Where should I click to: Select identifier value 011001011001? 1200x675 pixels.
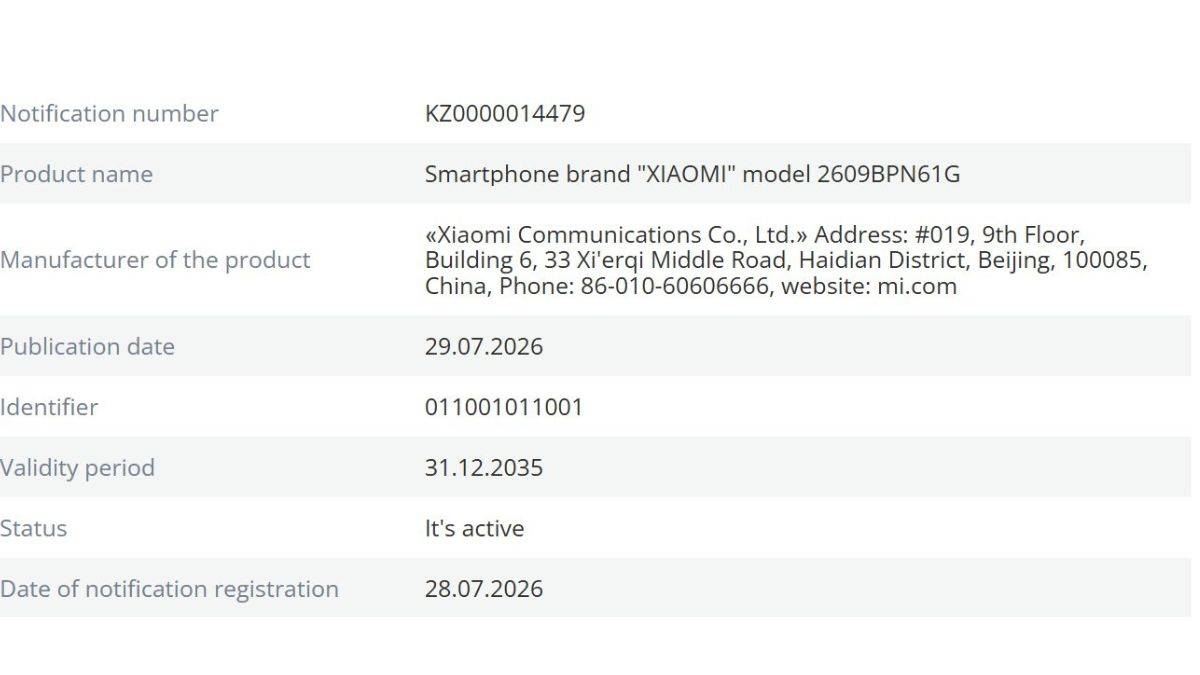(504, 407)
